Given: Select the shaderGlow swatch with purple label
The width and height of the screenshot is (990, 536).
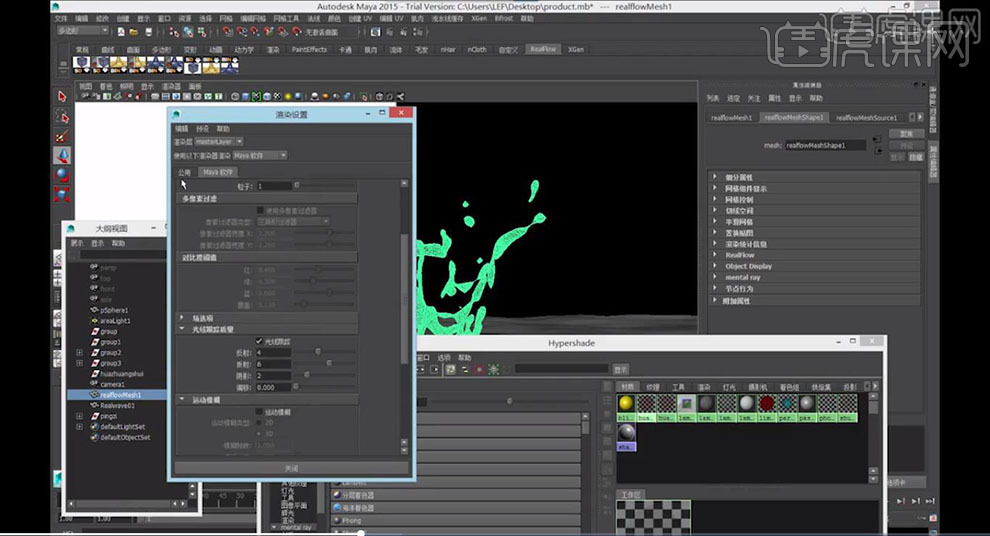Looking at the screenshot, I should (x=626, y=436).
